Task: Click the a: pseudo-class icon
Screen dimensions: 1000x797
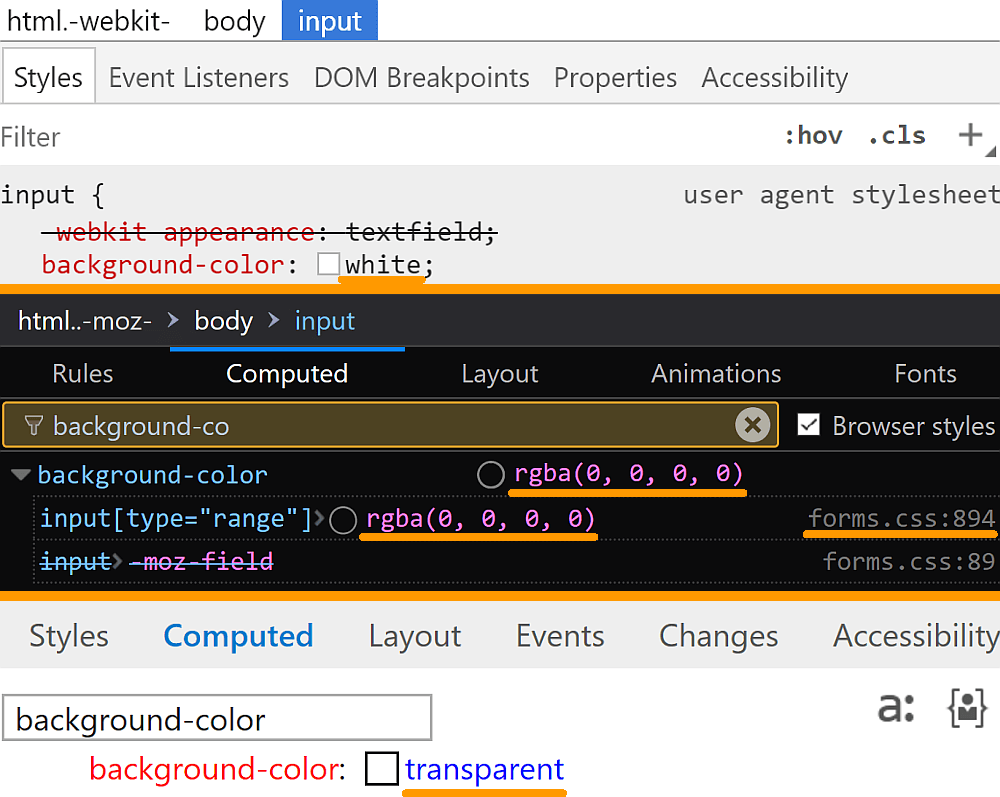Action: pyautogui.click(x=895, y=708)
